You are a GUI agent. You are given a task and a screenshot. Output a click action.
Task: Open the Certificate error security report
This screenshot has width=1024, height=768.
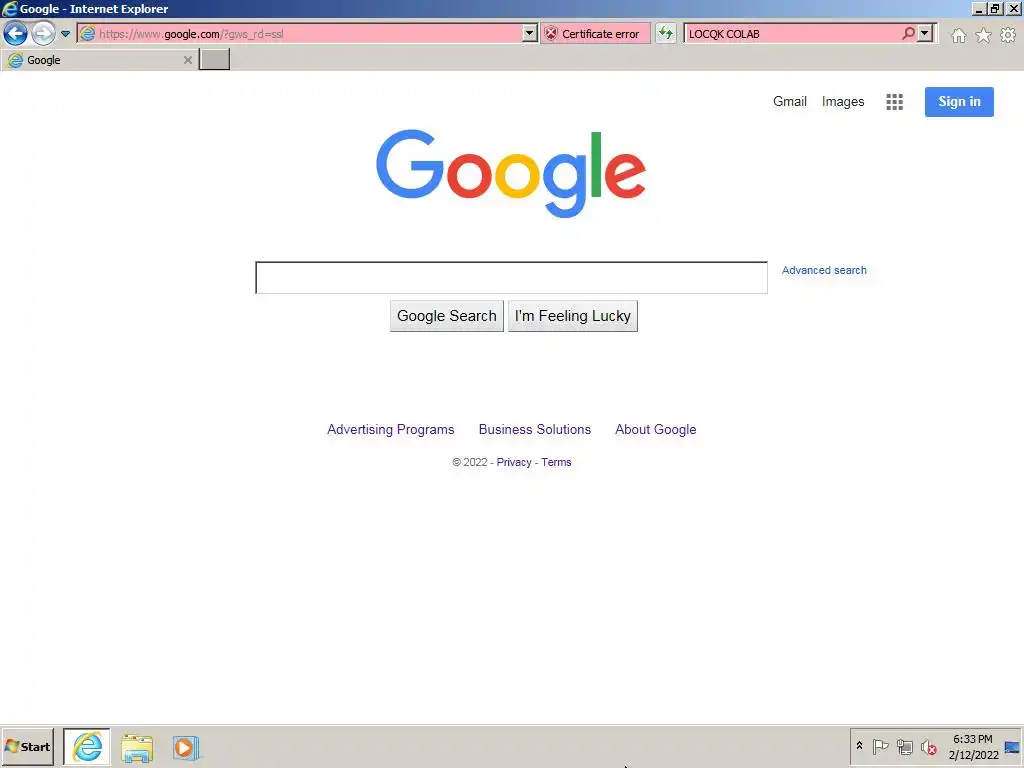point(595,34)
